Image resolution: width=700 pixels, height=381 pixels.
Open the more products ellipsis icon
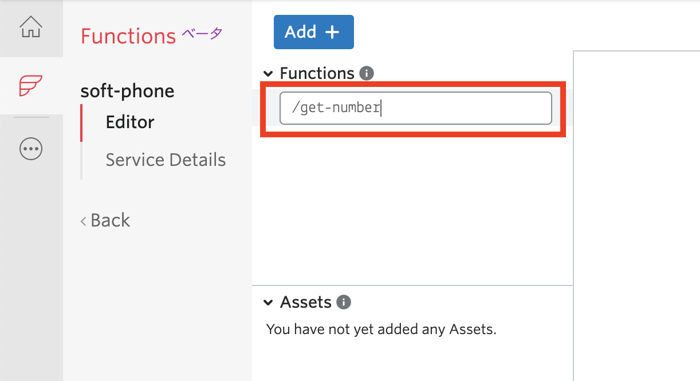(31, 149)
